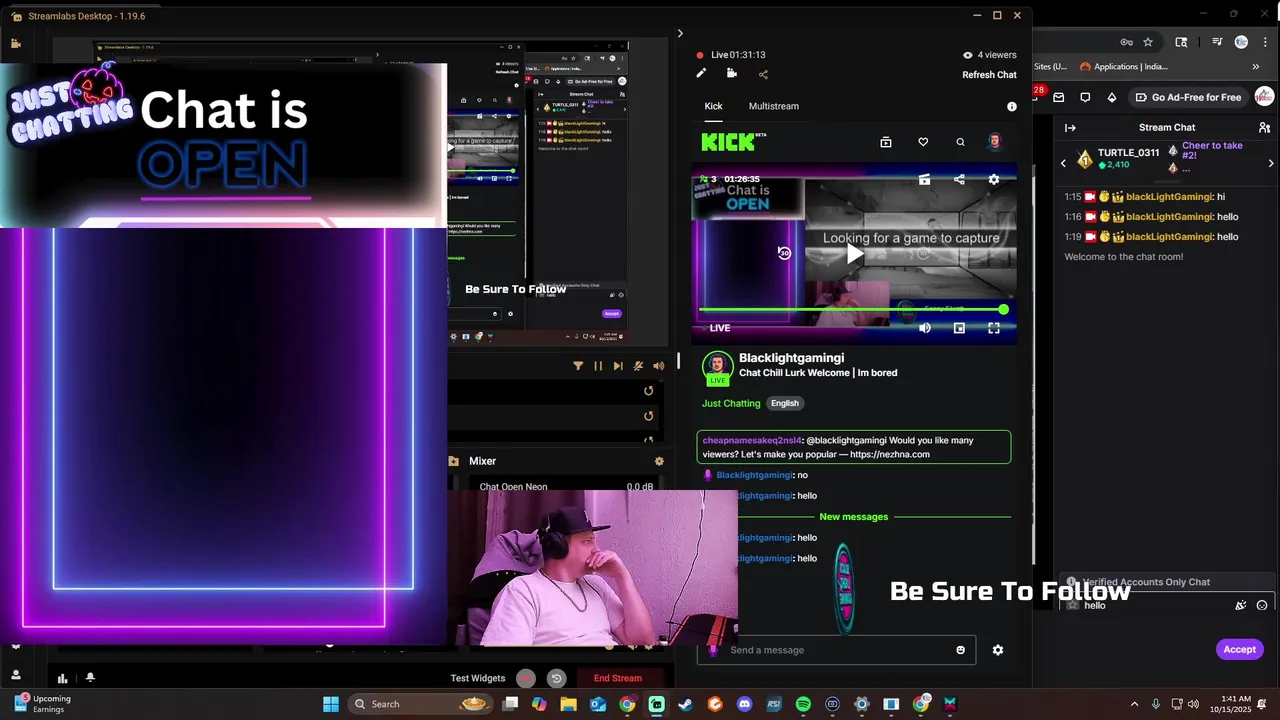Image resolution: width=1280 pixels, height=720 pixels.
Task: Select the Kick chat tab
Action: click(713, 106)
